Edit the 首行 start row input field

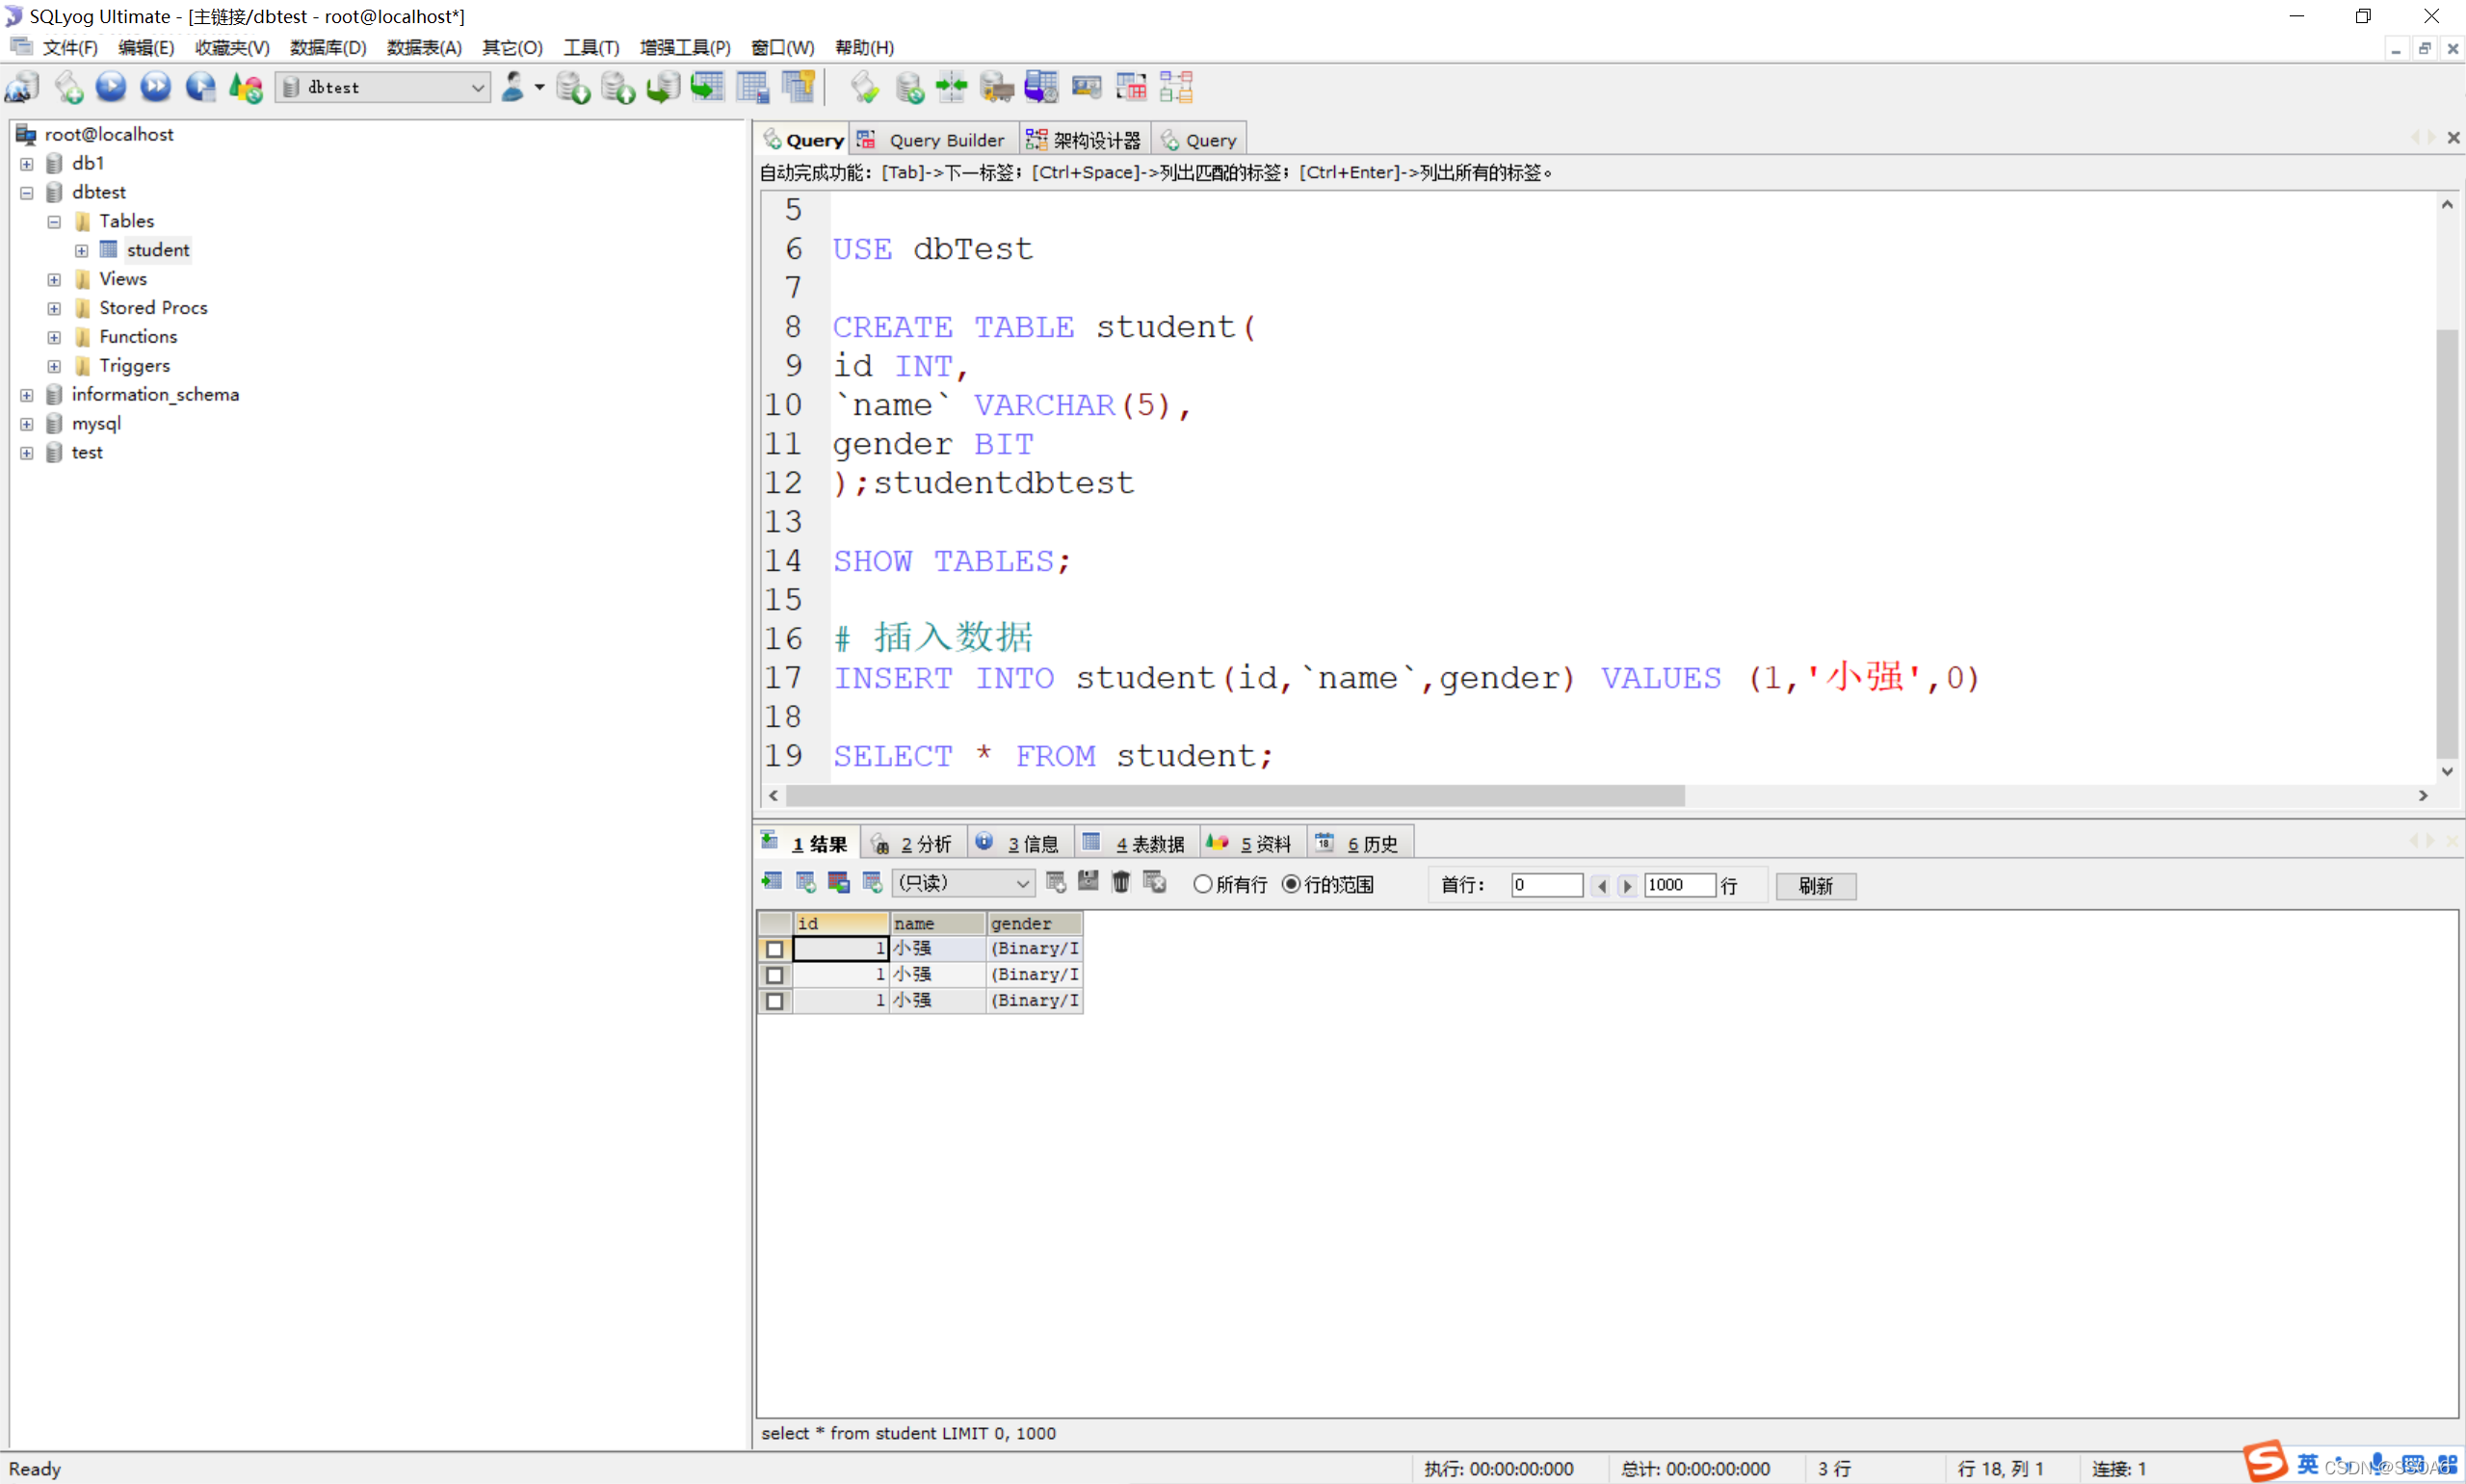pos(1545,885)
